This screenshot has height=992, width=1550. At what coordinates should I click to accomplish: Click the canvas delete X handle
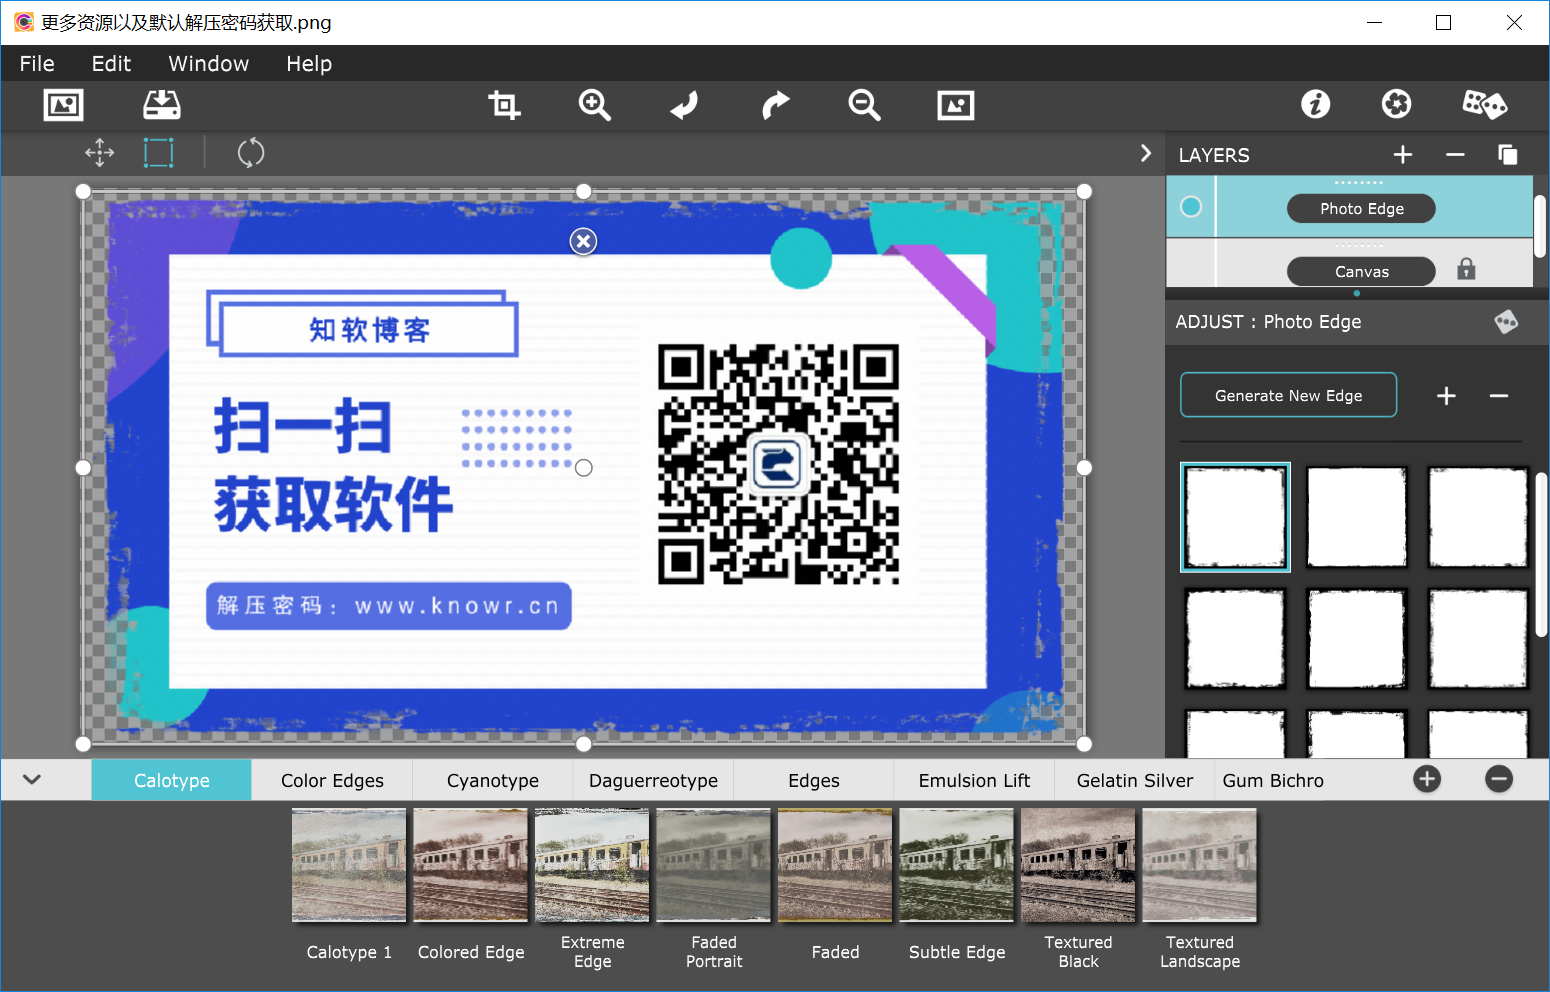tap(583, 241)
